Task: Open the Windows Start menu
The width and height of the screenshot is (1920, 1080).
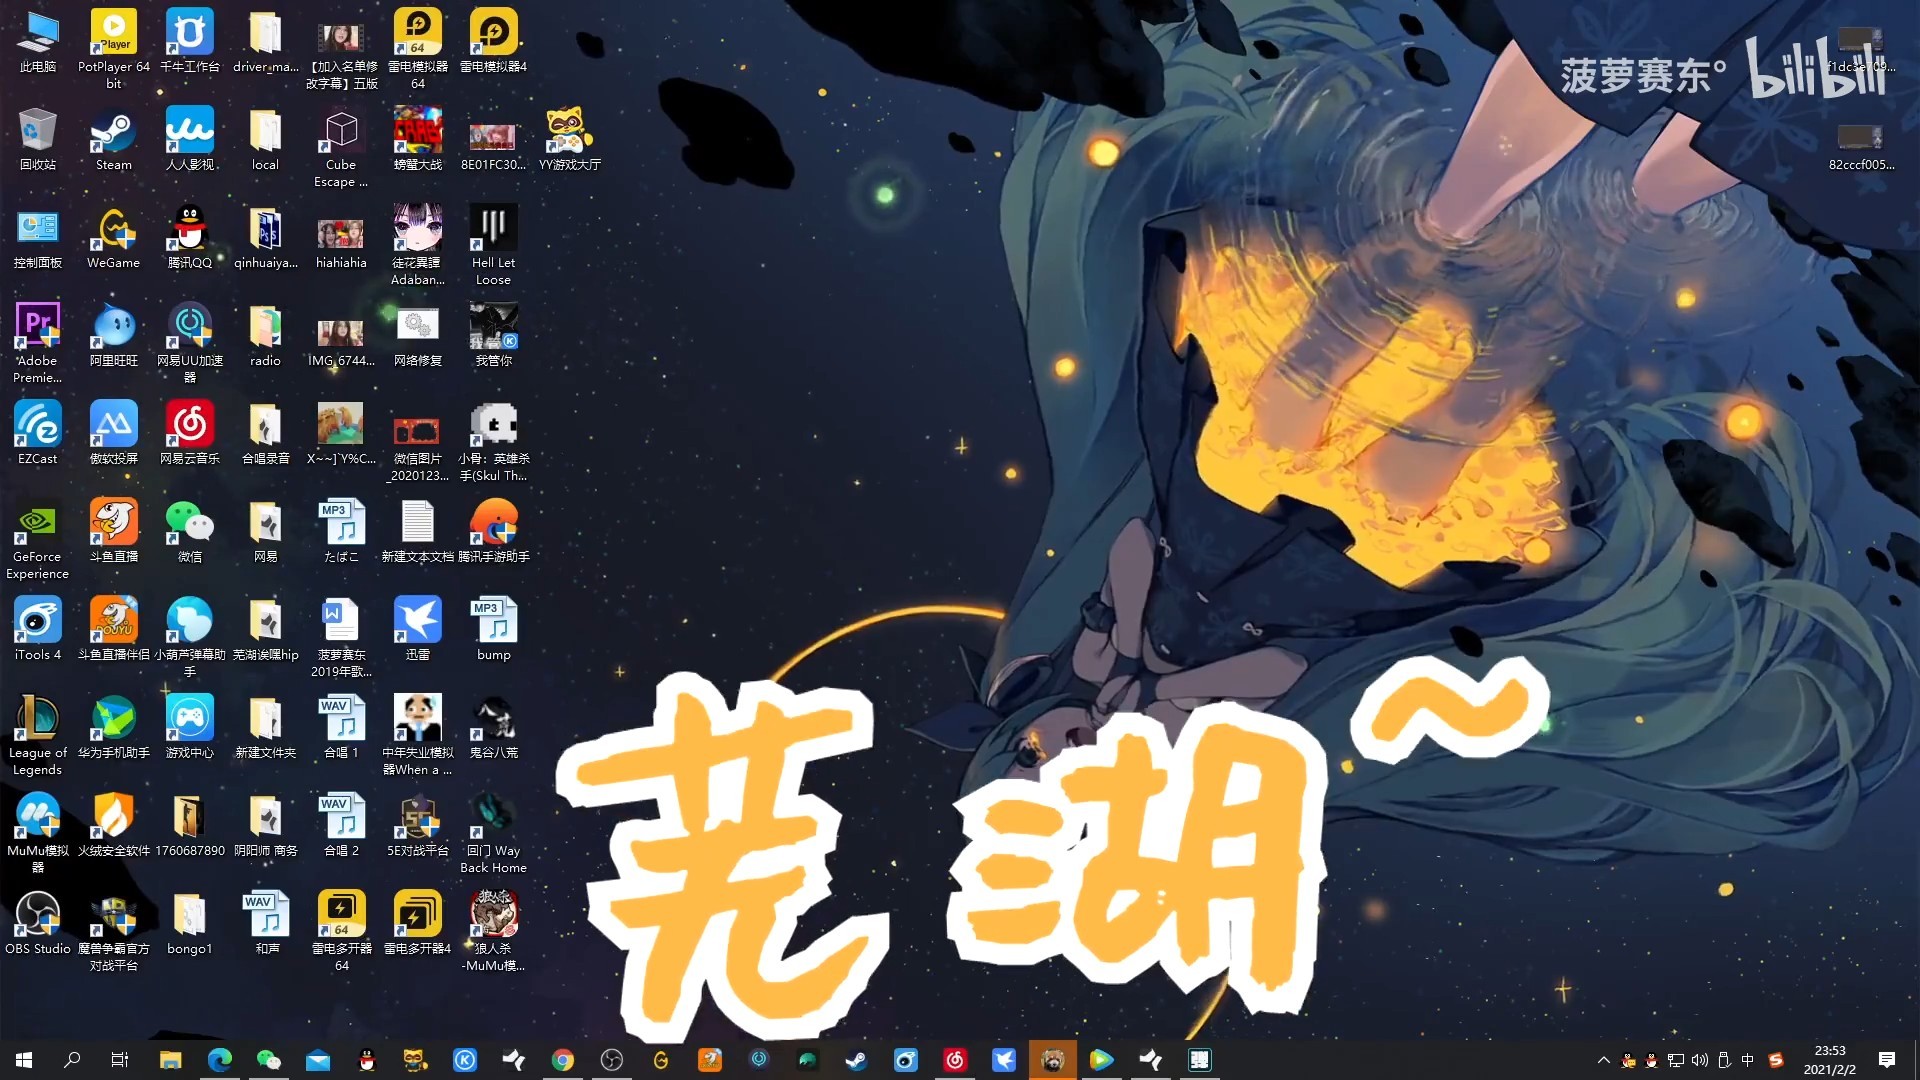Action: [24, 1060]
